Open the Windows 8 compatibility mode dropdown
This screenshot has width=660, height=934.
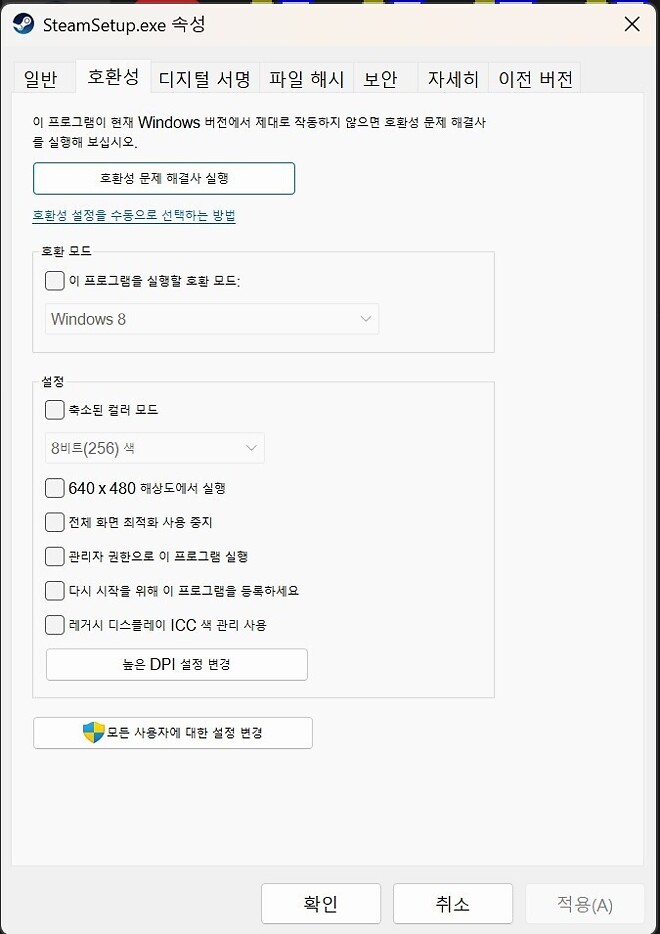(x=211, y=319)
